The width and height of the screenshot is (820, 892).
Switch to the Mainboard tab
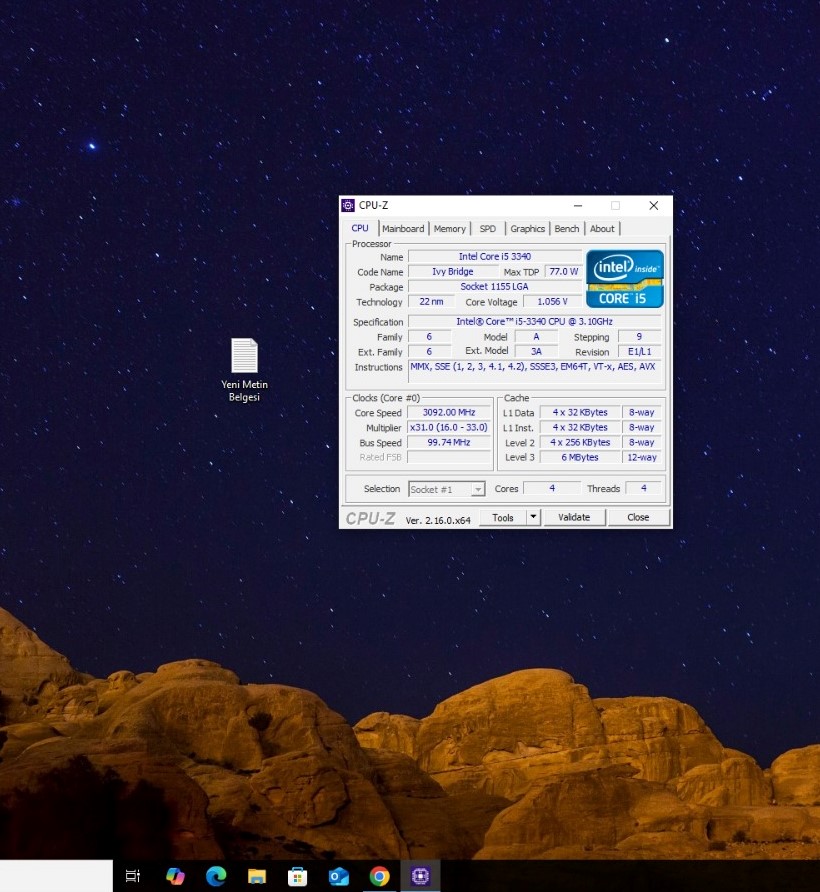(x=403, y=229)
